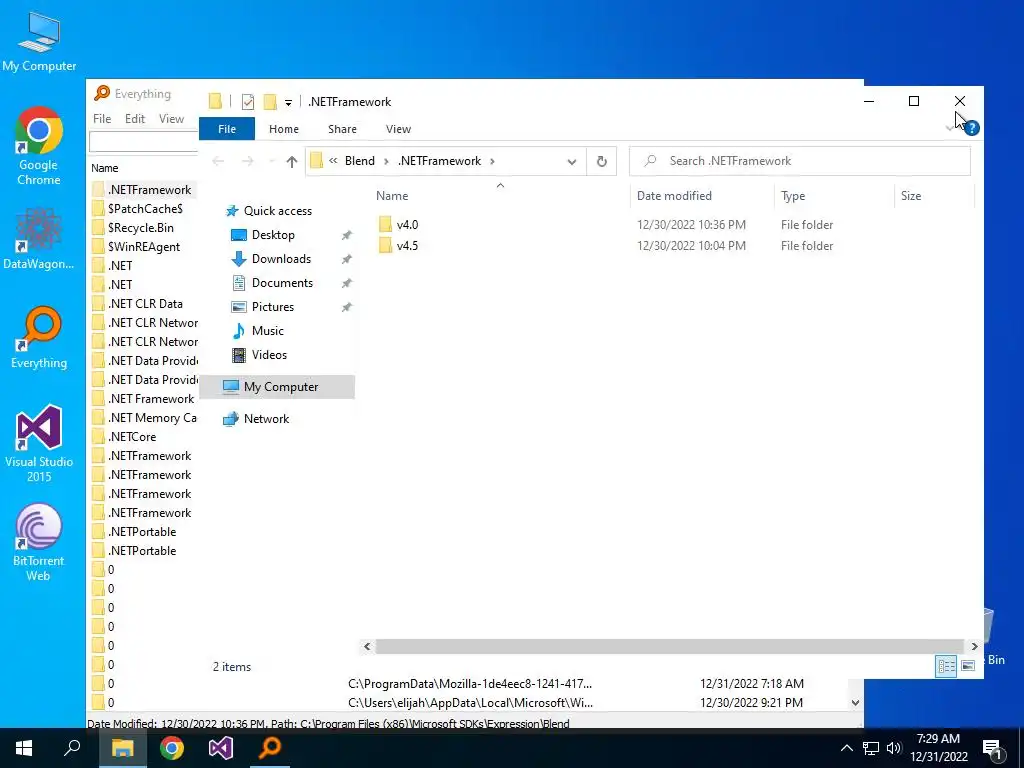This screenshot has width=1024, height=768.
Task: Select the v4.5 folder
Action: point(407,246)
